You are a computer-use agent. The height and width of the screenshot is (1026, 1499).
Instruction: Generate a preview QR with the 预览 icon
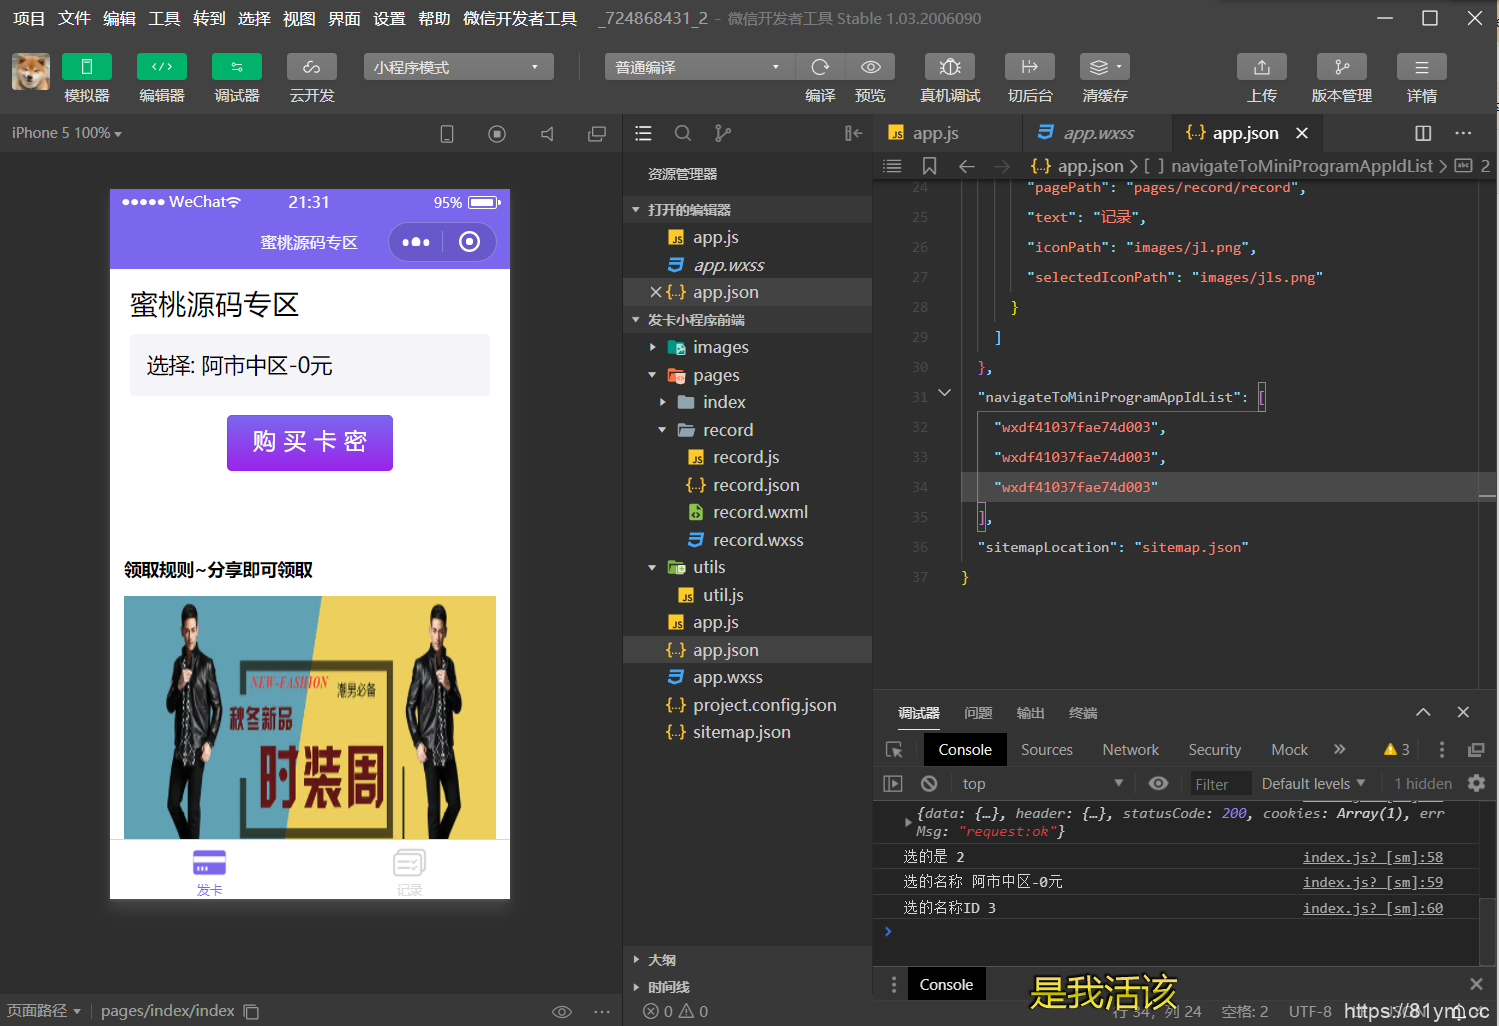click(x=870, y=66)
